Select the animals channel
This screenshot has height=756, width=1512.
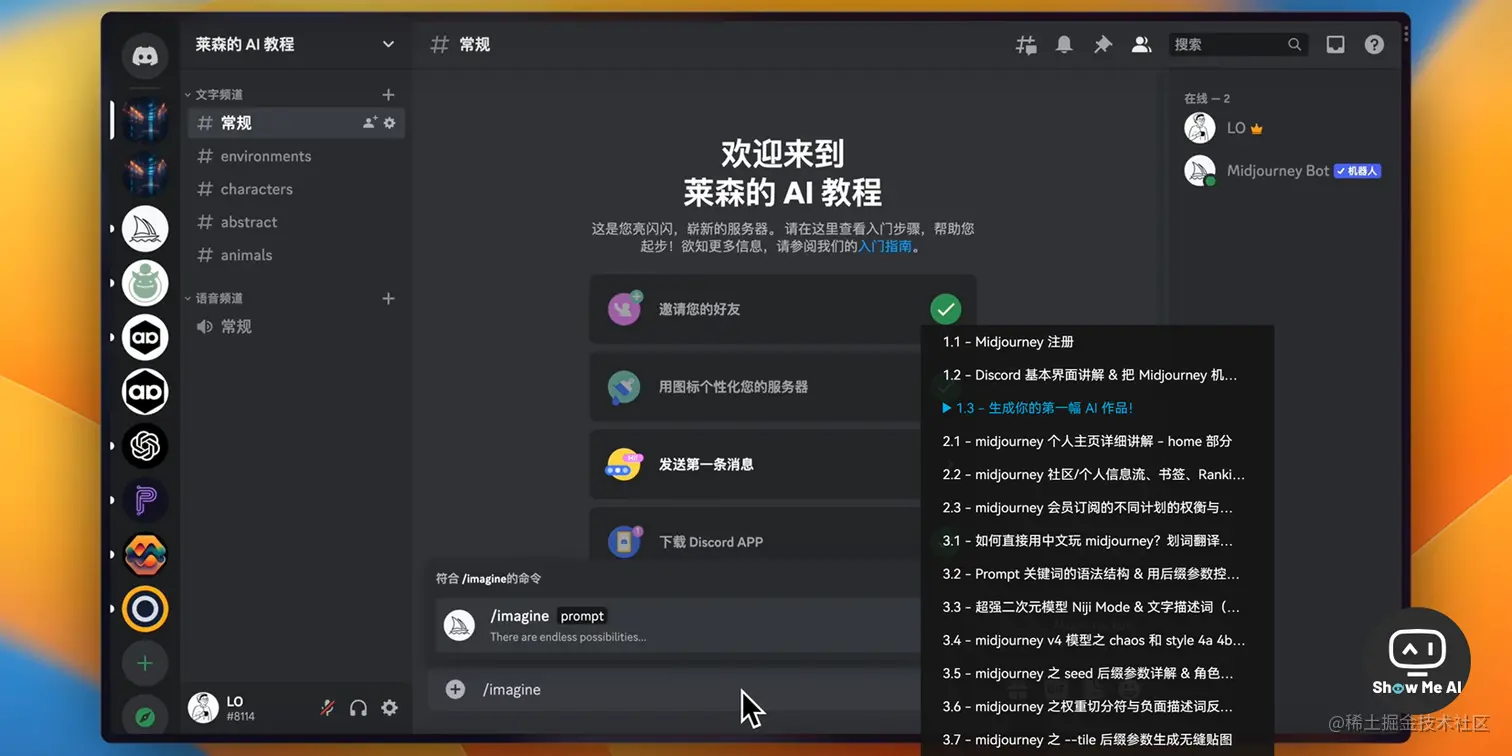click(296, 255)
